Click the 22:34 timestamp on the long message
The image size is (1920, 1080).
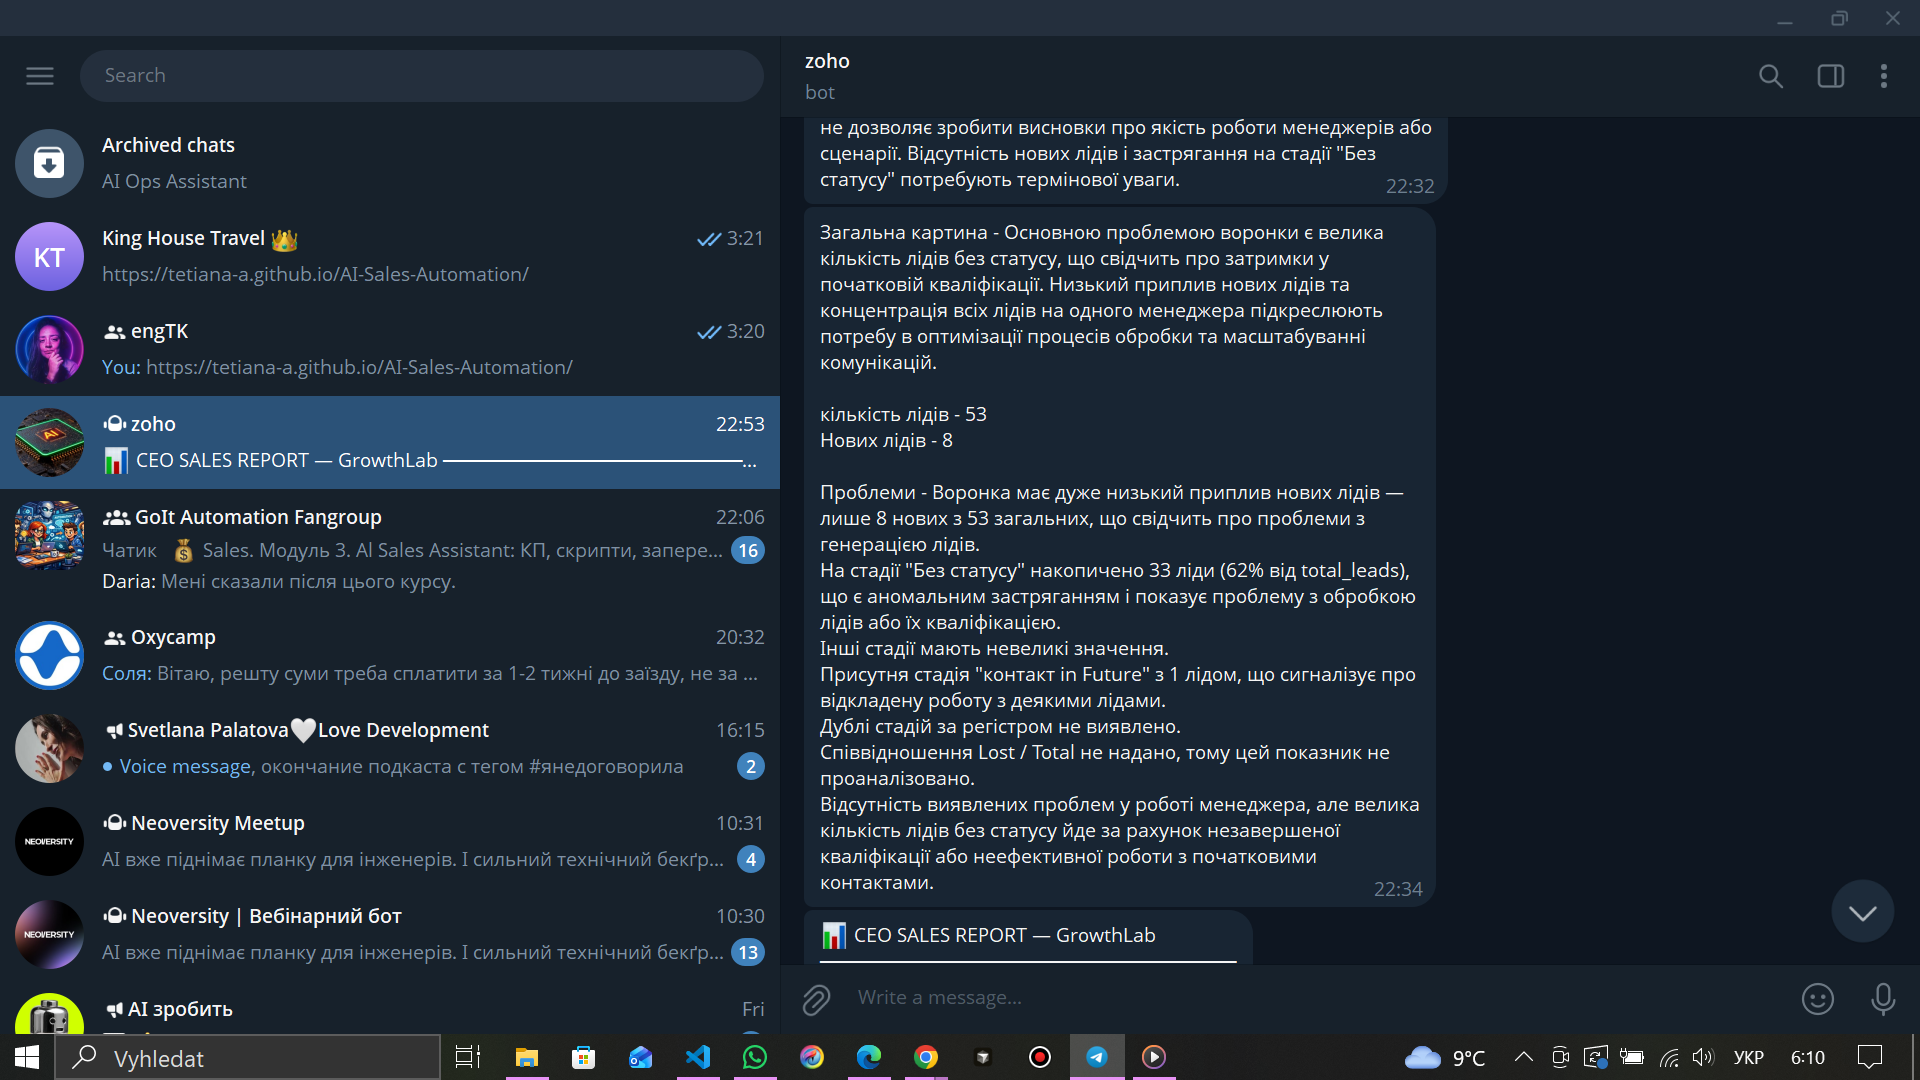pyautogui.click(x=1397, y=889)
